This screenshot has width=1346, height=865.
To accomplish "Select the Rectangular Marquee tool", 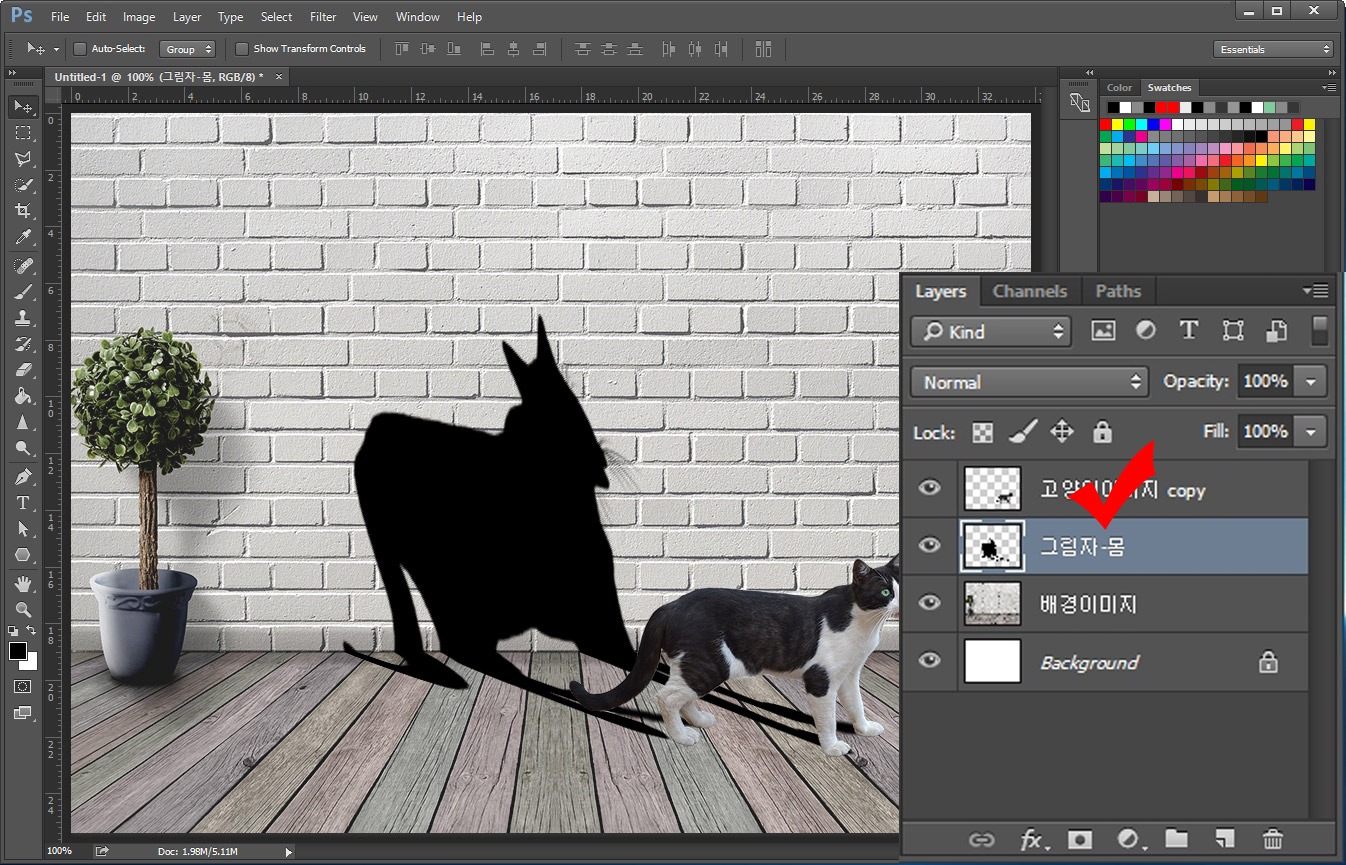I will [23, 132].
